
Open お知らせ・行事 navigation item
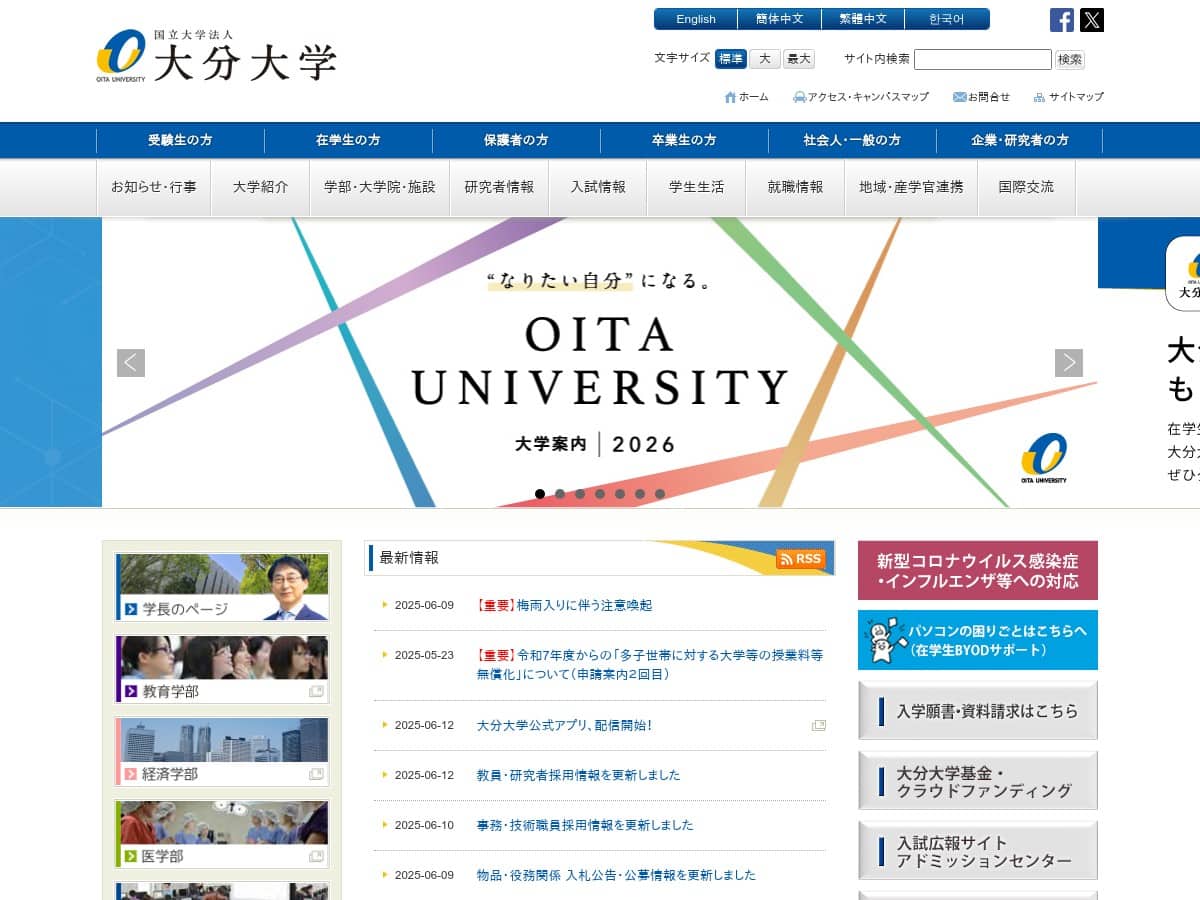154,187
